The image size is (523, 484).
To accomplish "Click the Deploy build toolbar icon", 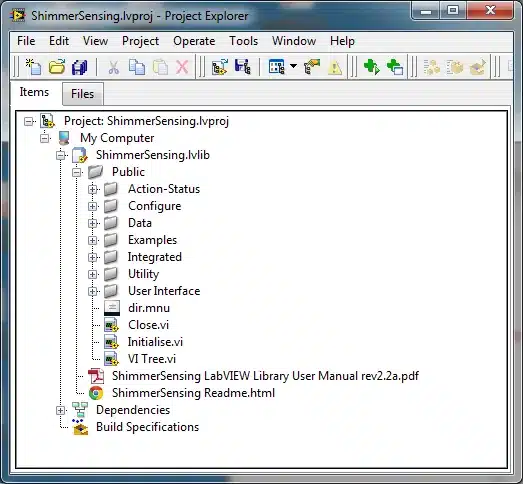I will click(x=455, y=67).
